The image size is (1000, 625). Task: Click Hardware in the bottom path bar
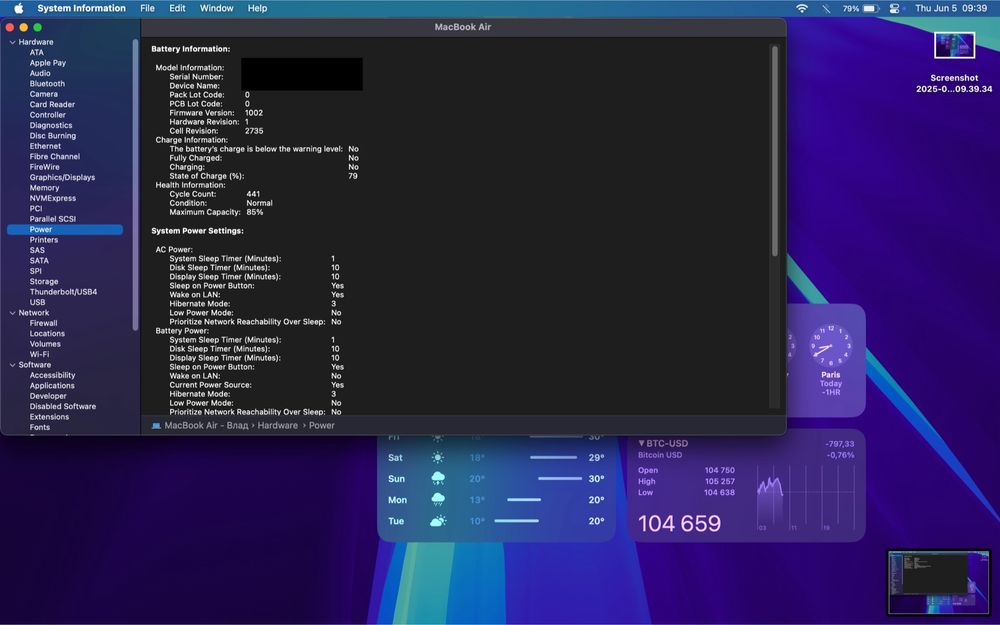pos(277,425)
